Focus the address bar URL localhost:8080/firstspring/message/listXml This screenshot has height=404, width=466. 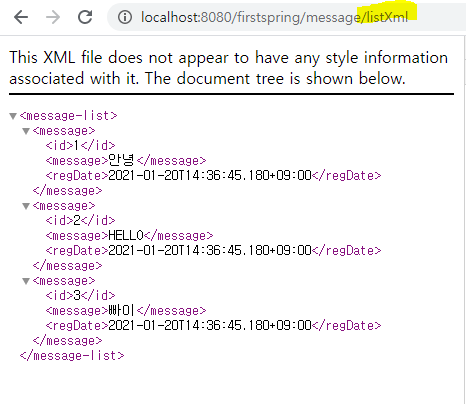pos(274,17)
